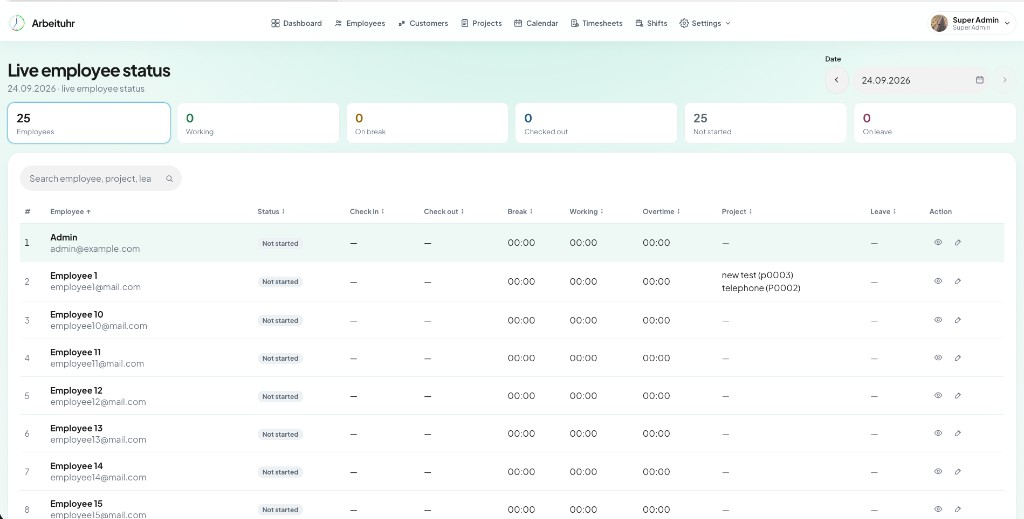This screenshot has width=1024, height=519.
Task: Sort by the Overtime column
Action: (661, 212)
